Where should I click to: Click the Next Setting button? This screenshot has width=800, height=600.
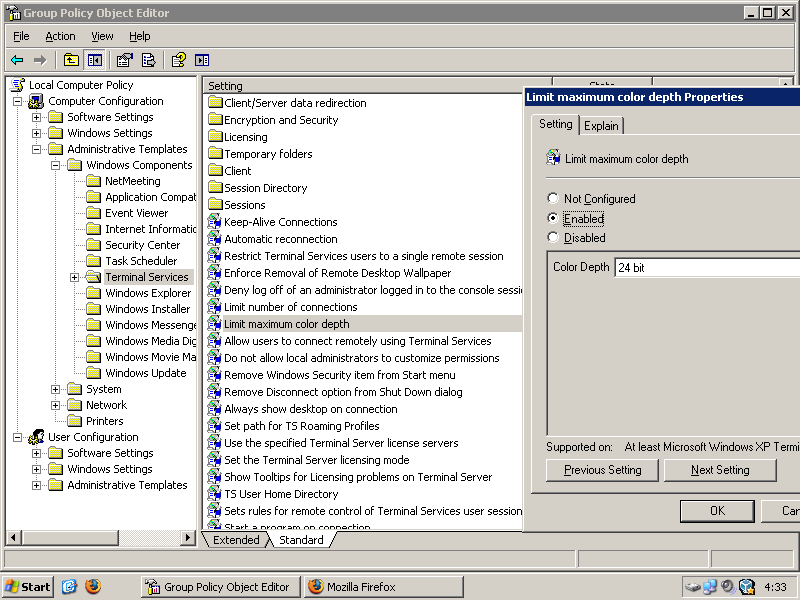coord(720,470)
